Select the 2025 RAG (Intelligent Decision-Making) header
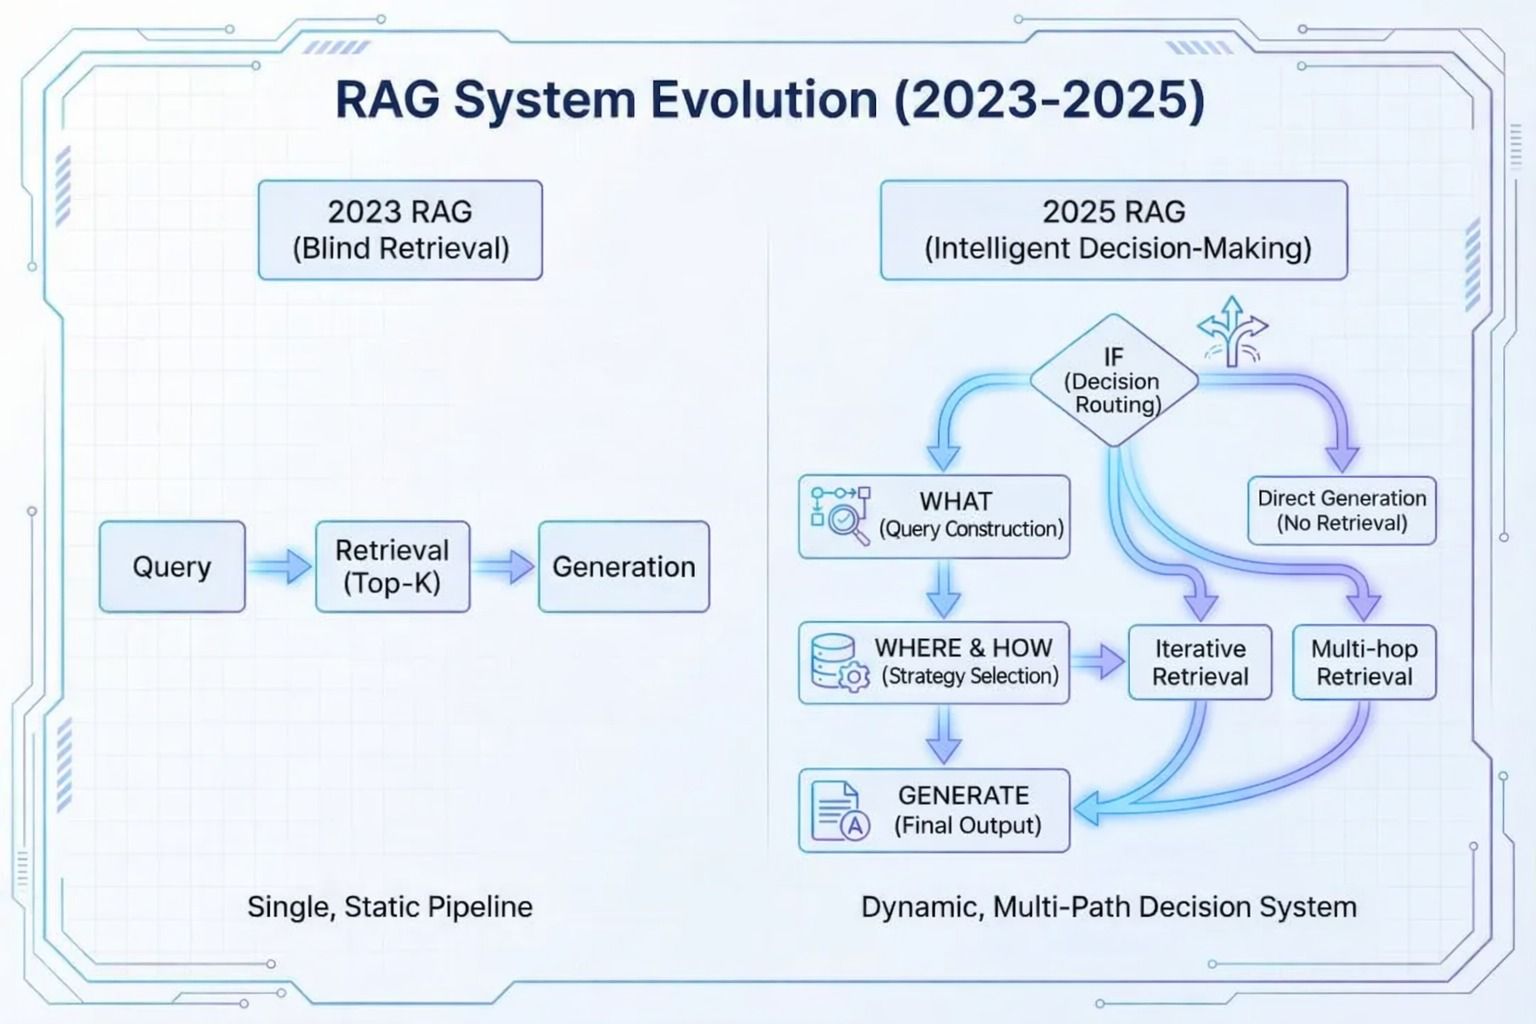 click(1114, 230)
